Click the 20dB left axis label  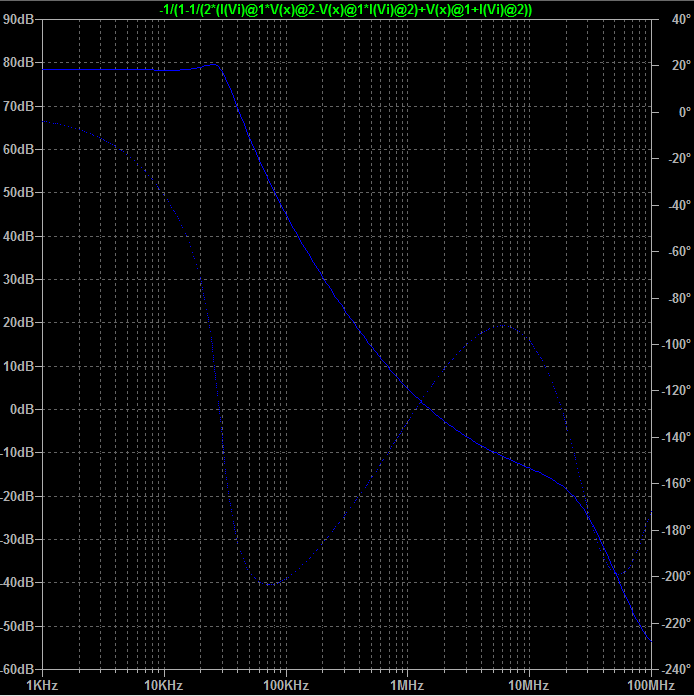pos(18,322)
